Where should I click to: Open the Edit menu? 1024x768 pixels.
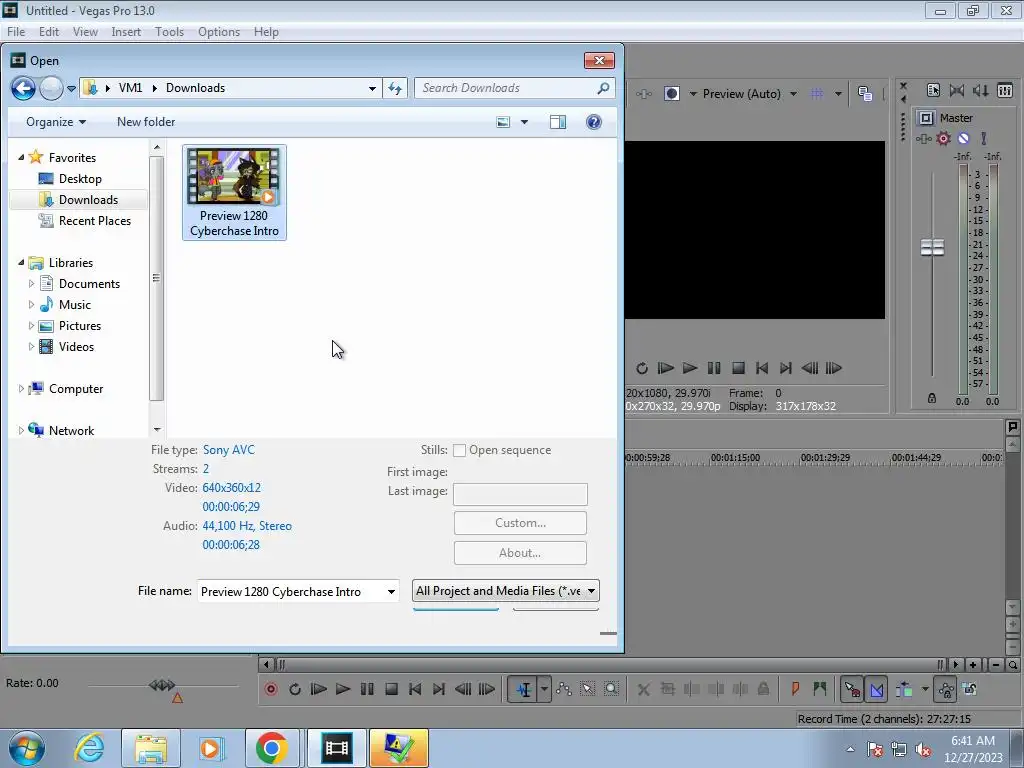[x=49, y=31]
